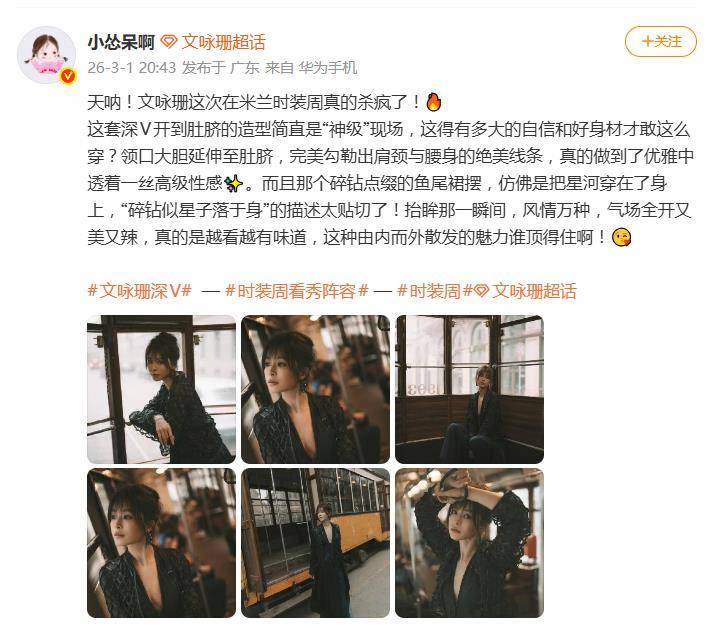This screenshot has height=632, width=712.
Task: Open the photo beside the yellow tram
Action: coord(315,543)
